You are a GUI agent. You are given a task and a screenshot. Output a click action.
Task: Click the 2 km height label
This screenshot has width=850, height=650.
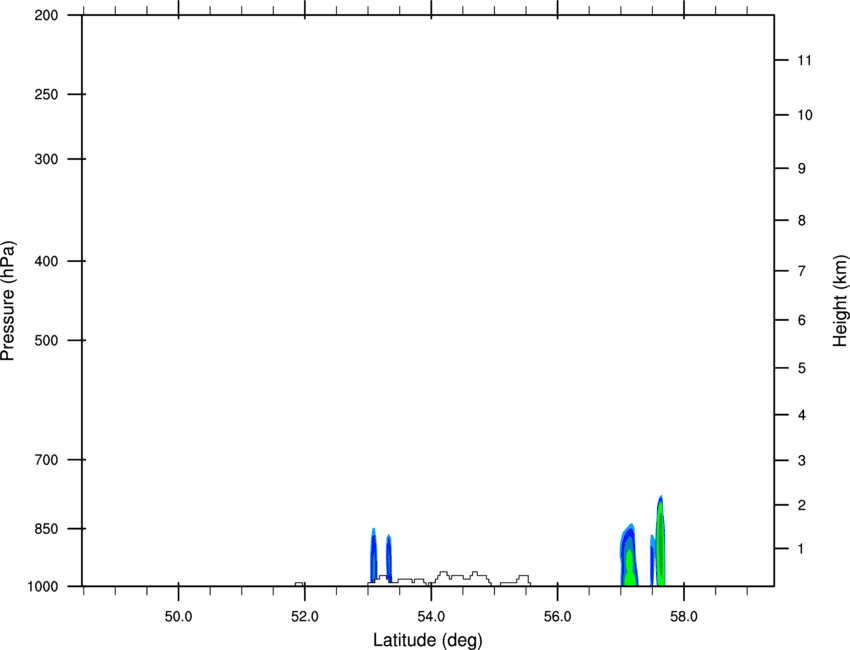(x=802, y=505)
